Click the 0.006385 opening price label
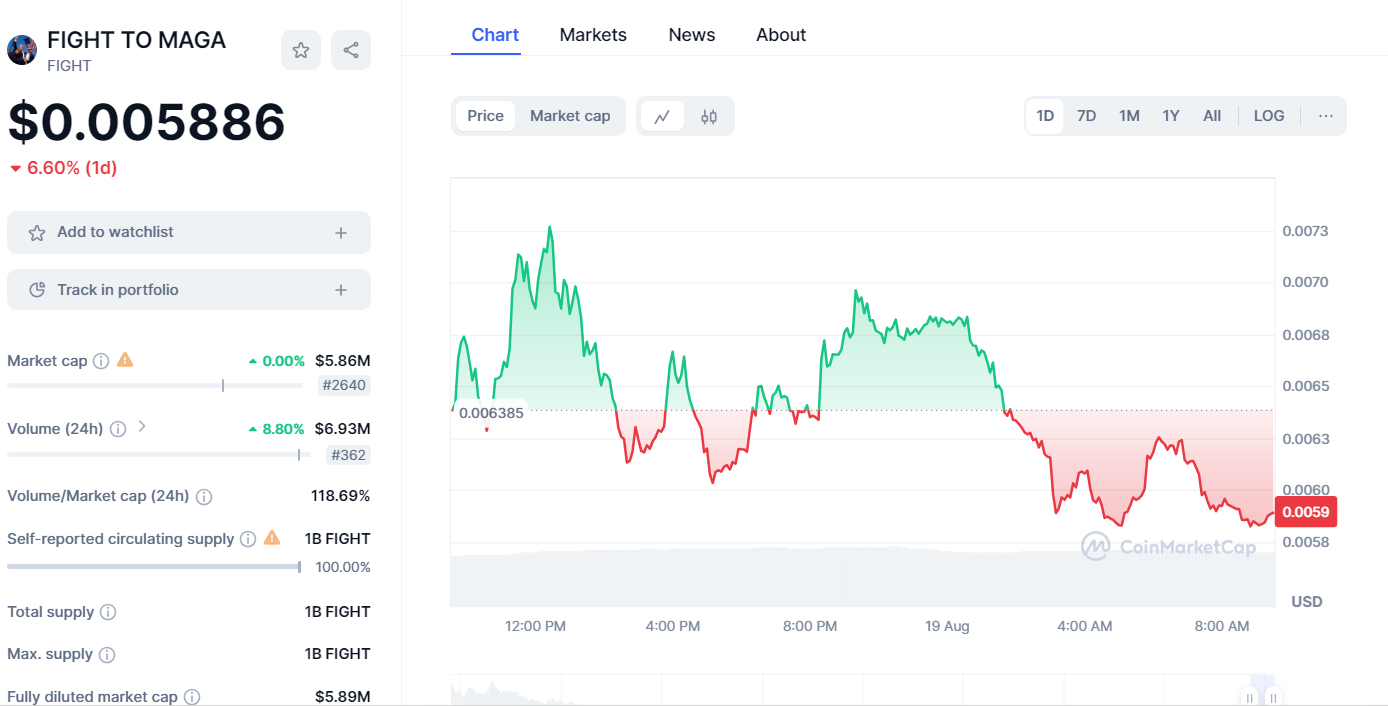 tap(491, 413)
